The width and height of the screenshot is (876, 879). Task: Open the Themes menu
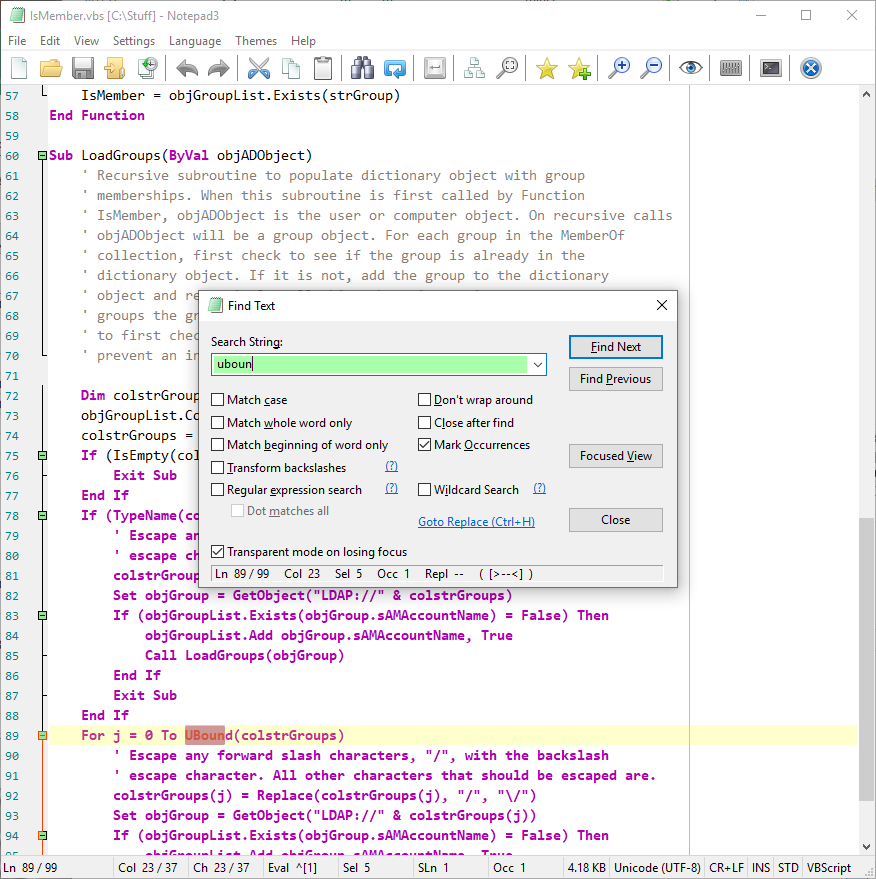tap(256, 41)
